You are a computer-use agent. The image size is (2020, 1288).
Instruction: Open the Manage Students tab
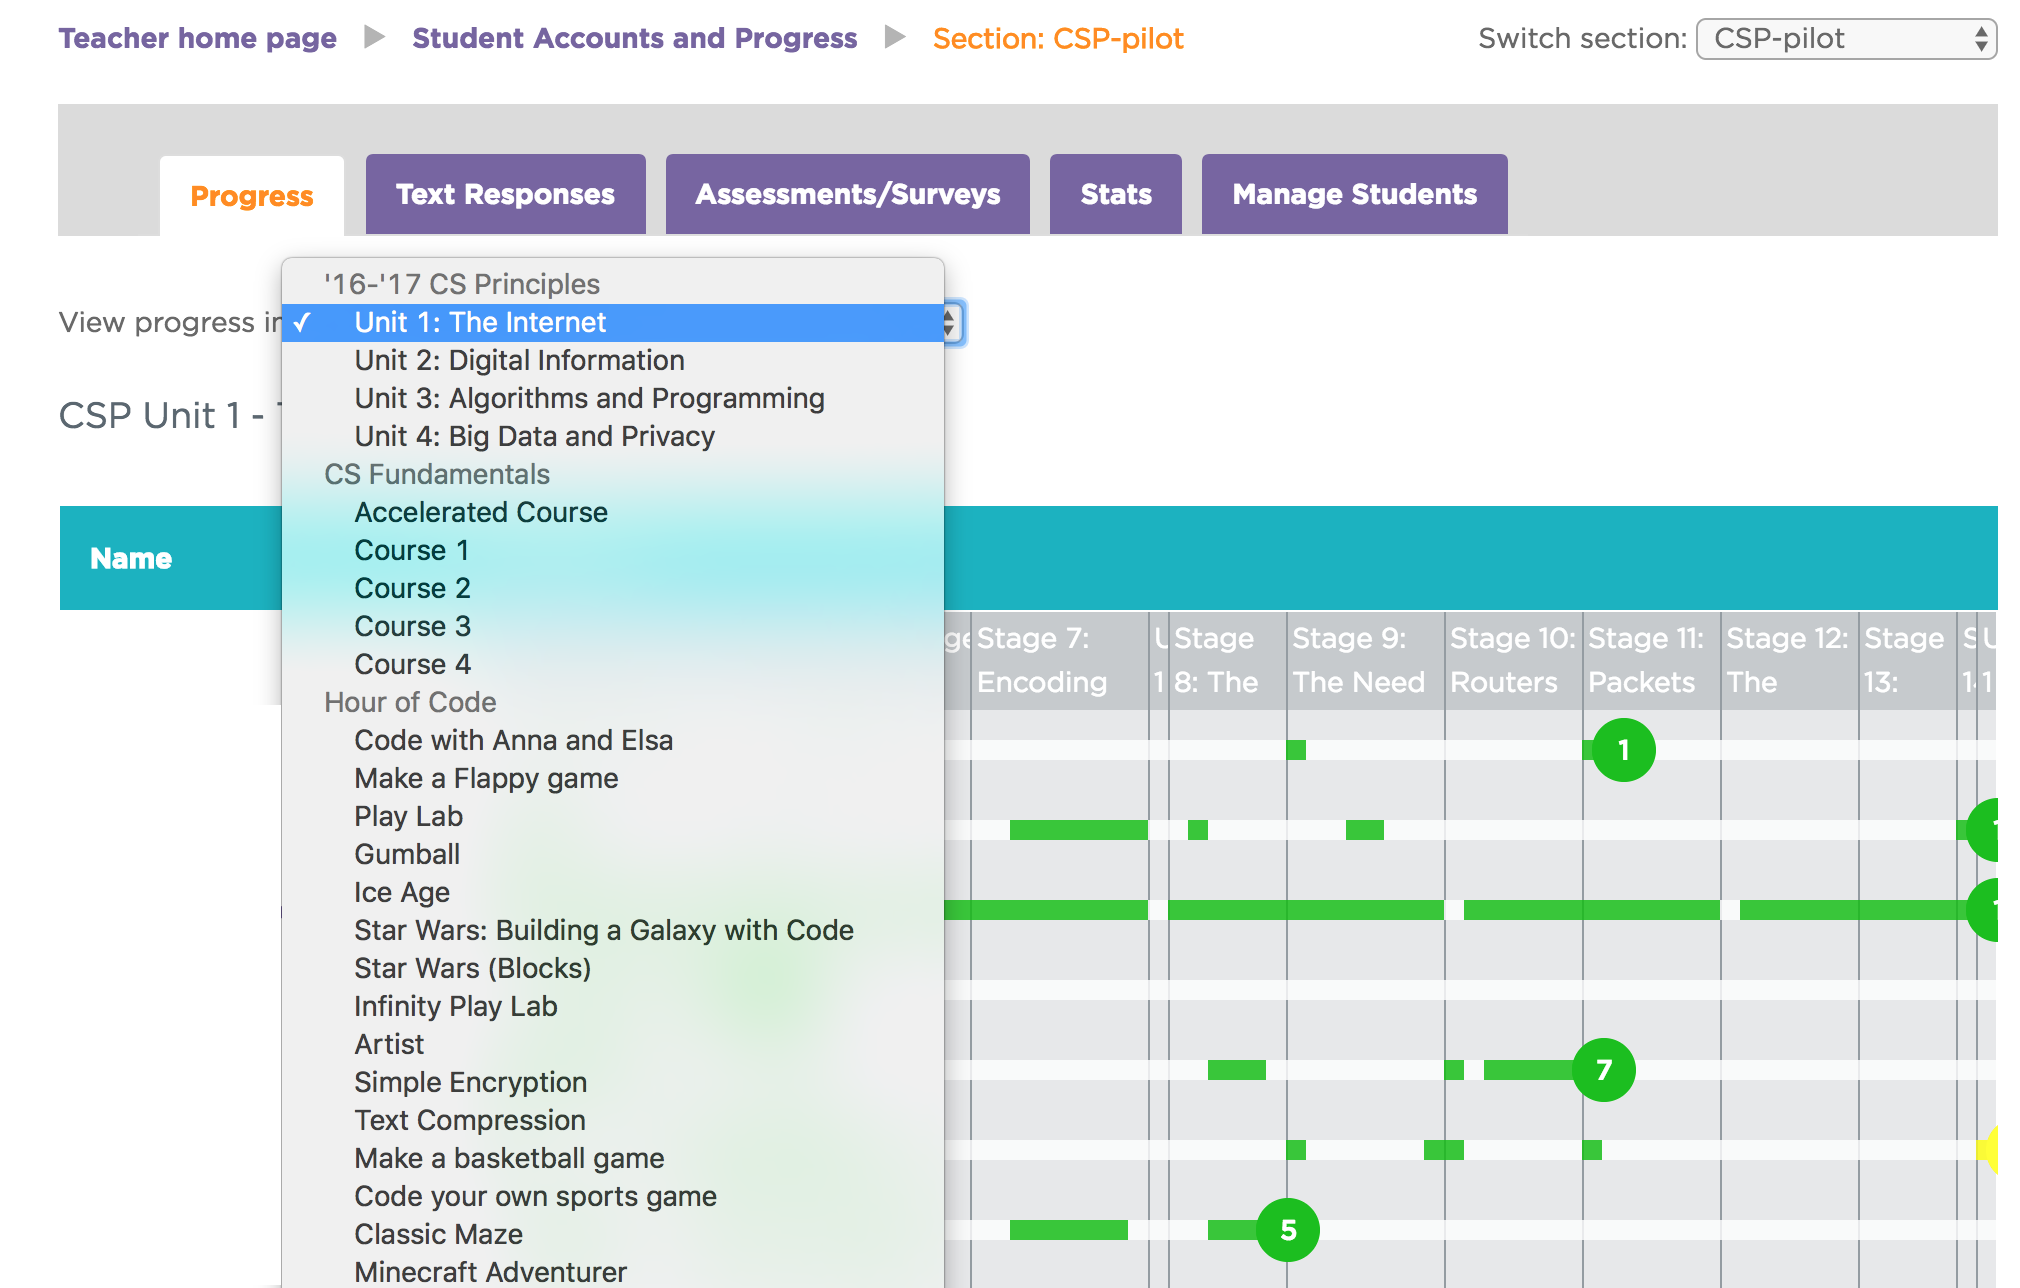[1354, 194]
